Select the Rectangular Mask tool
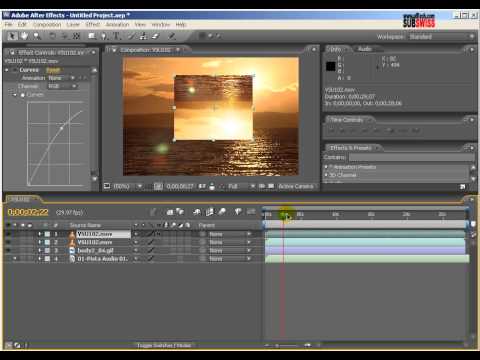Image resolution: width=480 pixels, height=360 pixels. click(92, 36)
